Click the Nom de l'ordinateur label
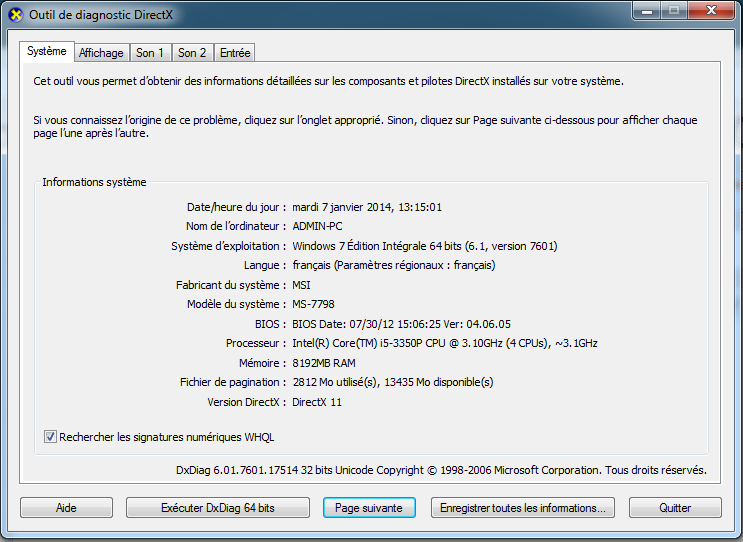This screenshot has width=743, height=542. 236,226
